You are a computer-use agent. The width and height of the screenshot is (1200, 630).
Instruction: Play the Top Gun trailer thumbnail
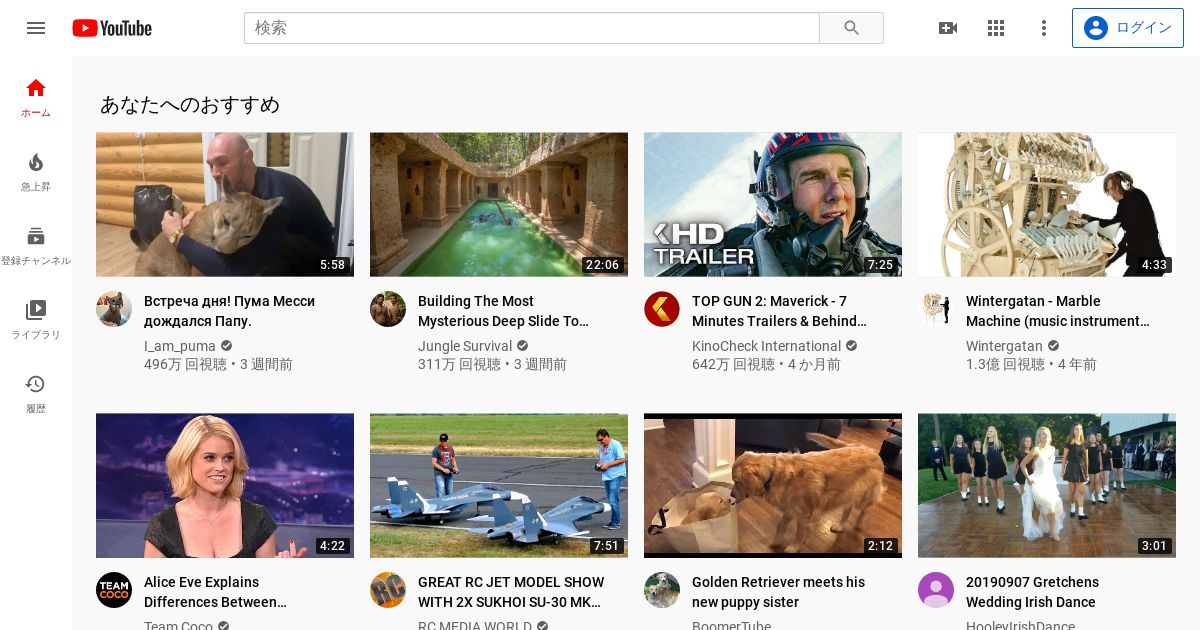coord(773,205)
